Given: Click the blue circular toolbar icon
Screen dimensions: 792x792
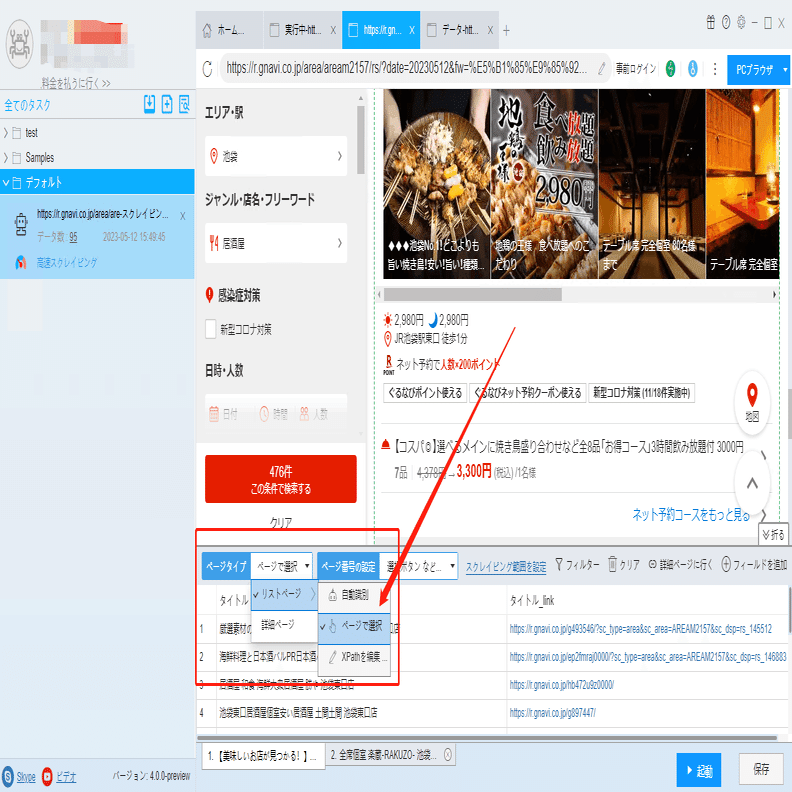Looking at the screenshot, I should [x=692, y=68].
